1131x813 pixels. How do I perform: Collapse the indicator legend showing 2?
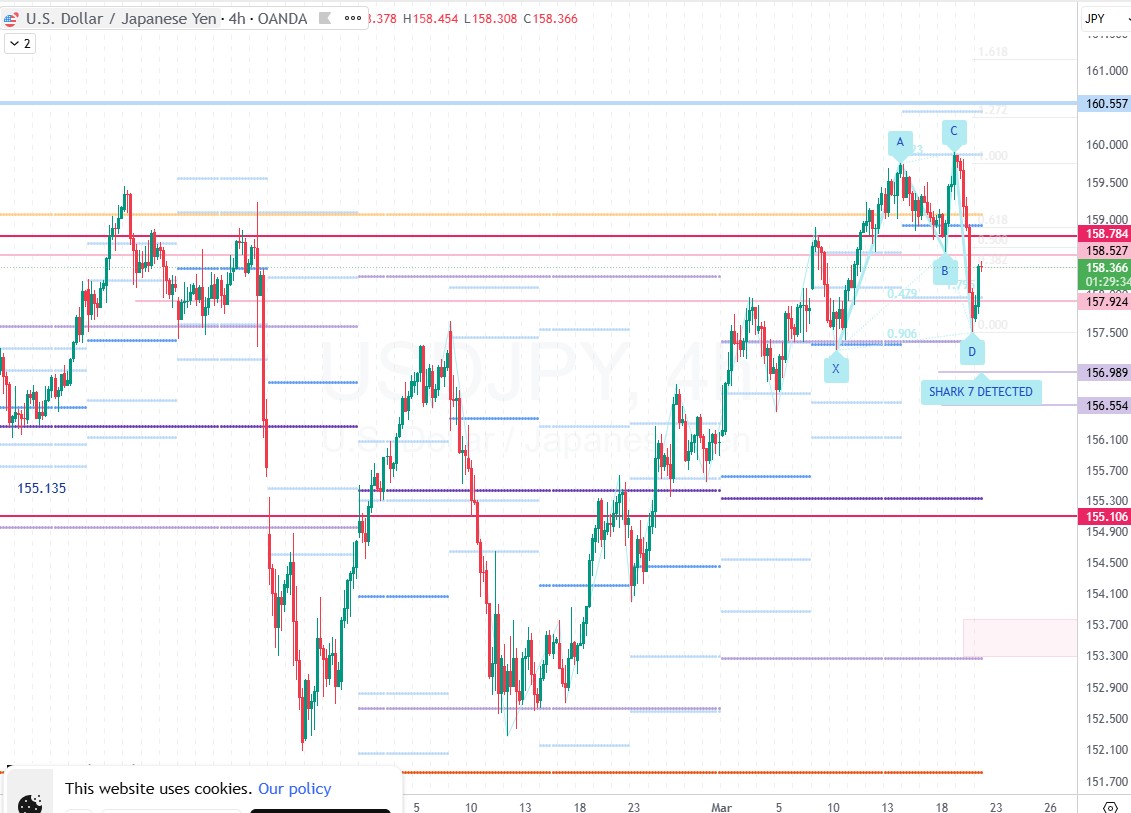click(x=20, y=43)
